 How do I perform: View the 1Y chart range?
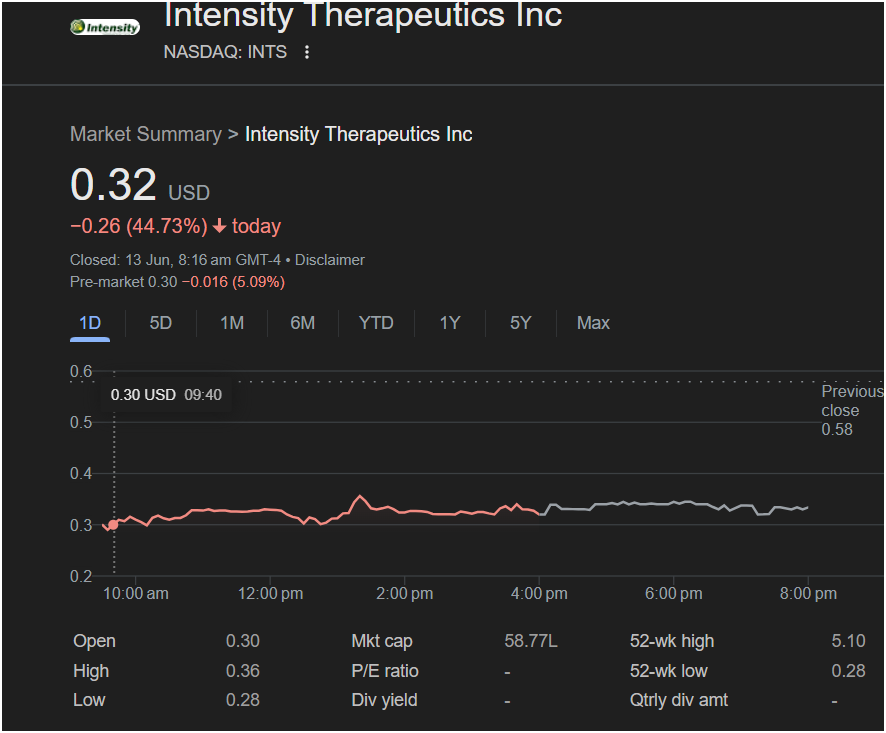tap(450, 323)
